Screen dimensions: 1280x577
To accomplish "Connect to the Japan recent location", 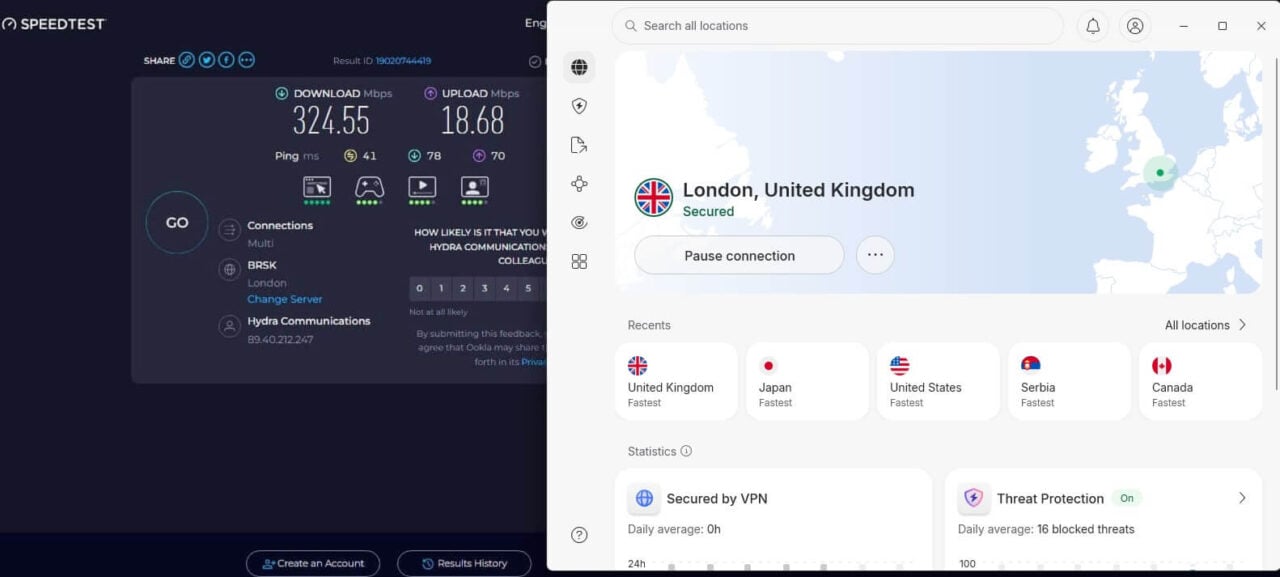I will 807,381.
